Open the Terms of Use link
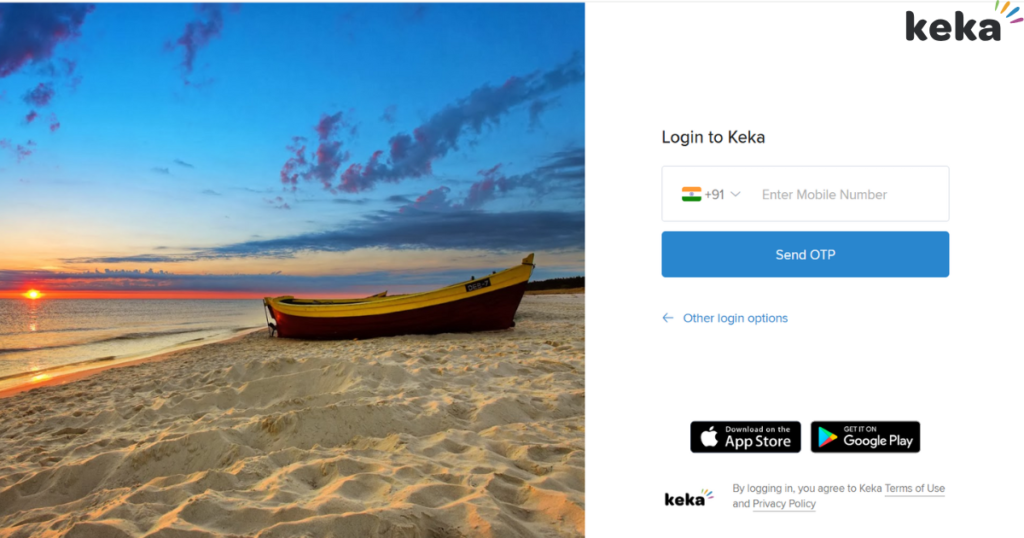The height and width of the screenshot is (538, 1024). 914,488
